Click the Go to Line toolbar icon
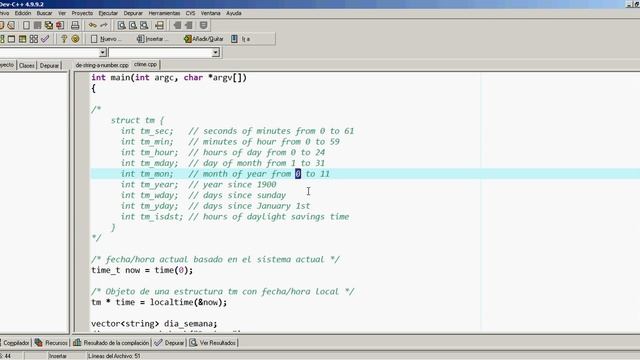This screenshot has width=640, height=360. 160,25
